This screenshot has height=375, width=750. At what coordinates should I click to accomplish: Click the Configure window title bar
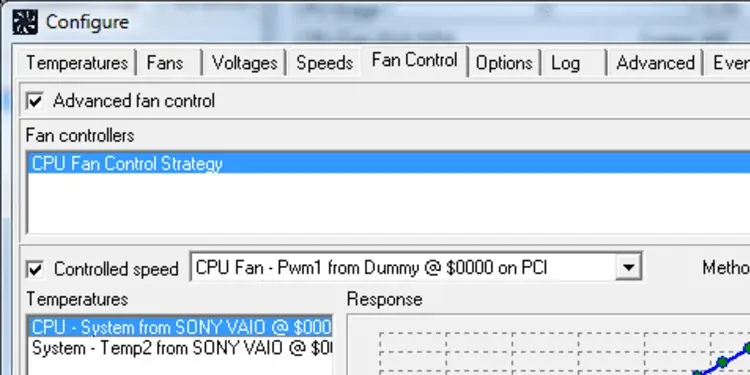click(383, 22)
